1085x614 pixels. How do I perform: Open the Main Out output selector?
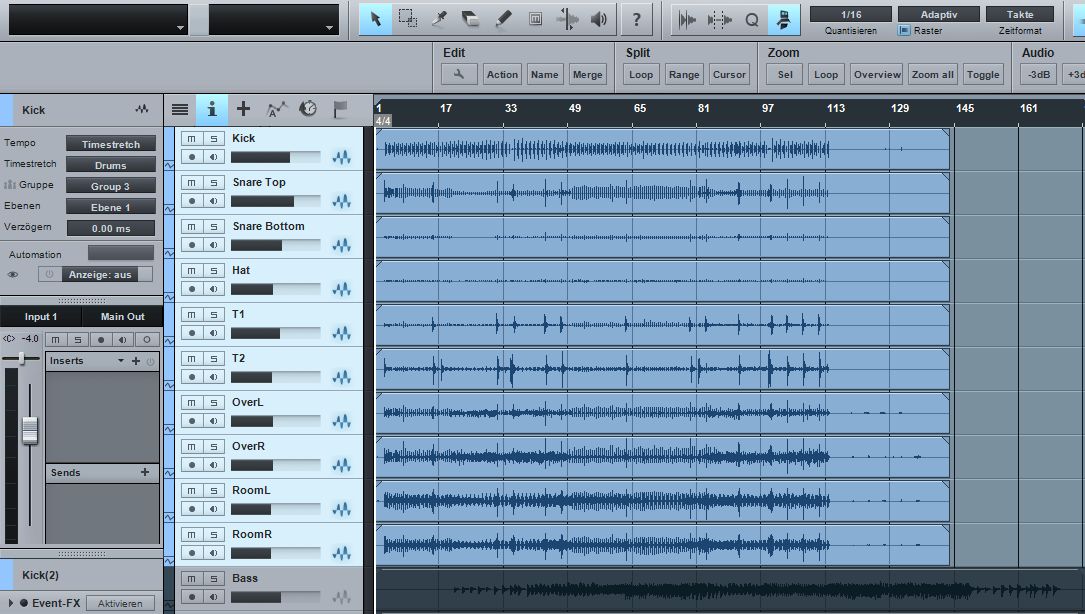122,316
